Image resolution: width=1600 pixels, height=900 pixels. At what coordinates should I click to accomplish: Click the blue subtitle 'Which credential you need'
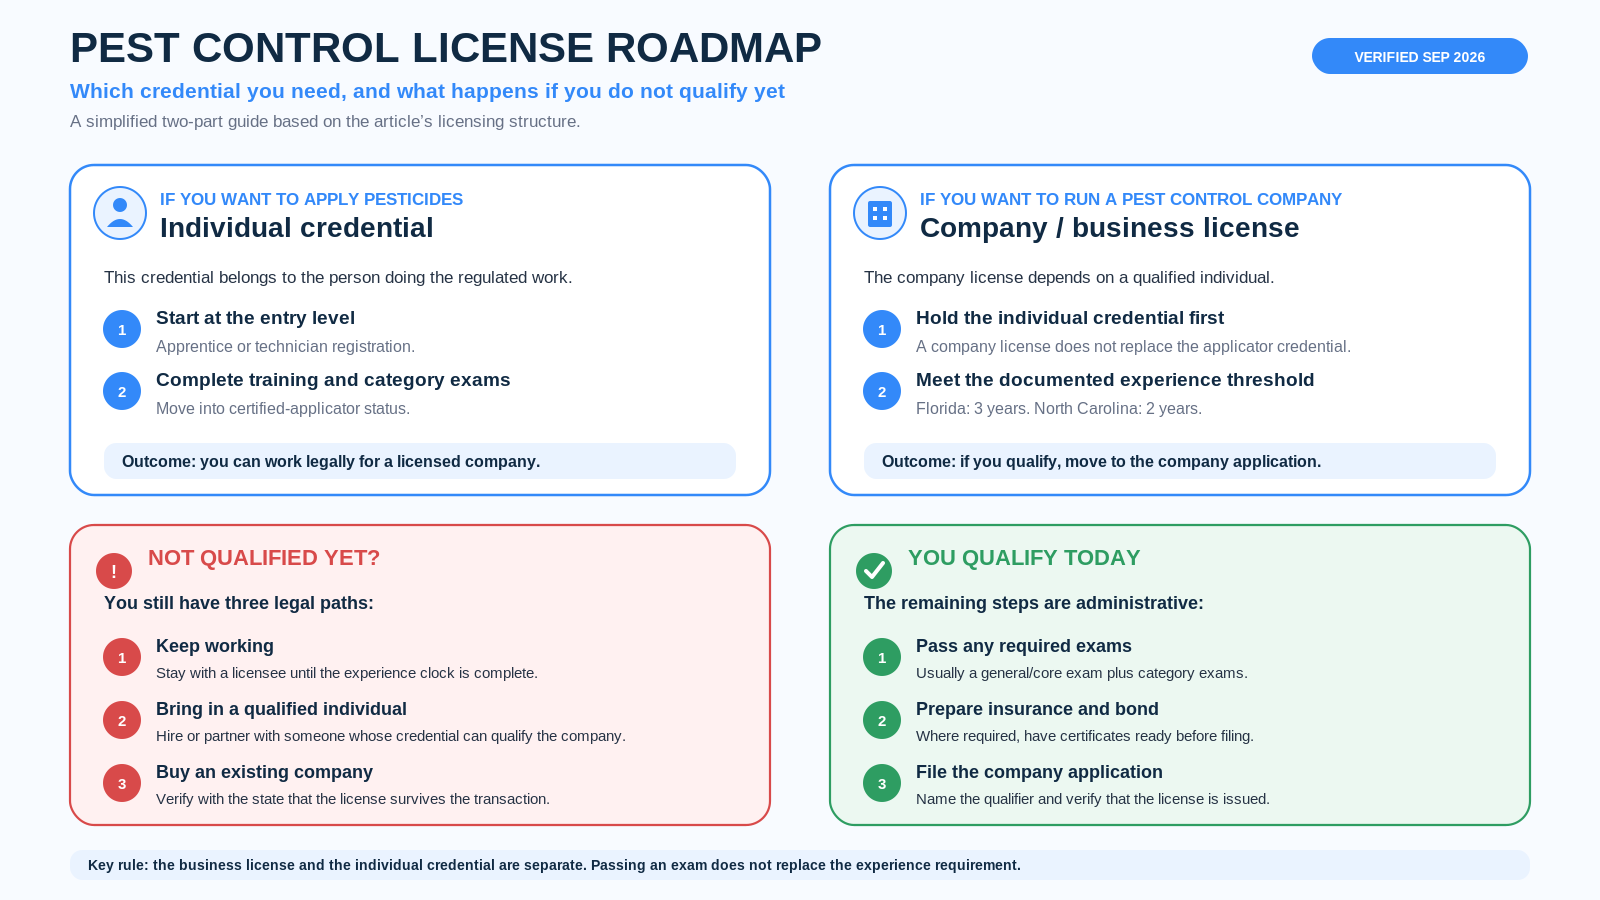(x=427, y=91)
